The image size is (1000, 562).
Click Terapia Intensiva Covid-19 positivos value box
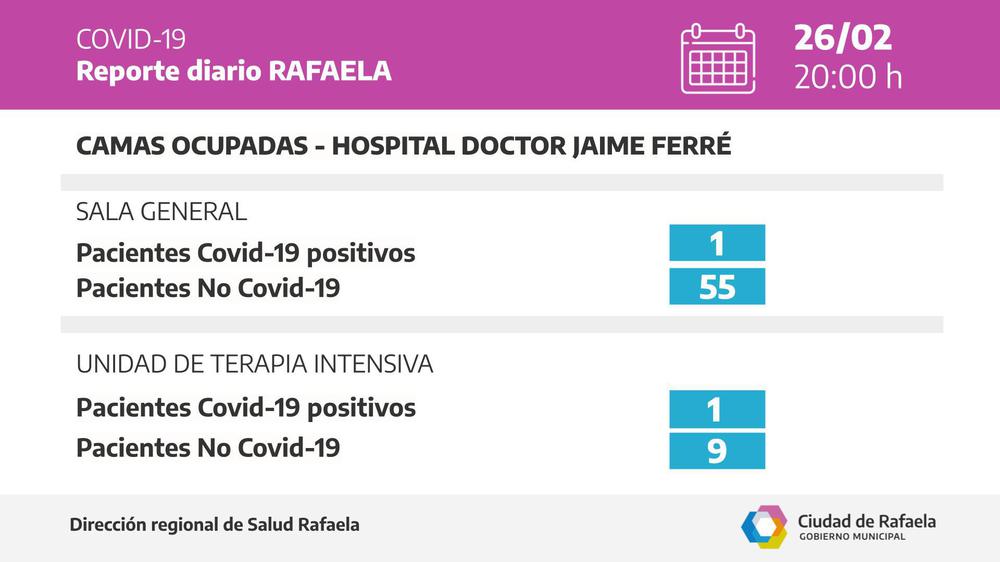click(717, 409)
